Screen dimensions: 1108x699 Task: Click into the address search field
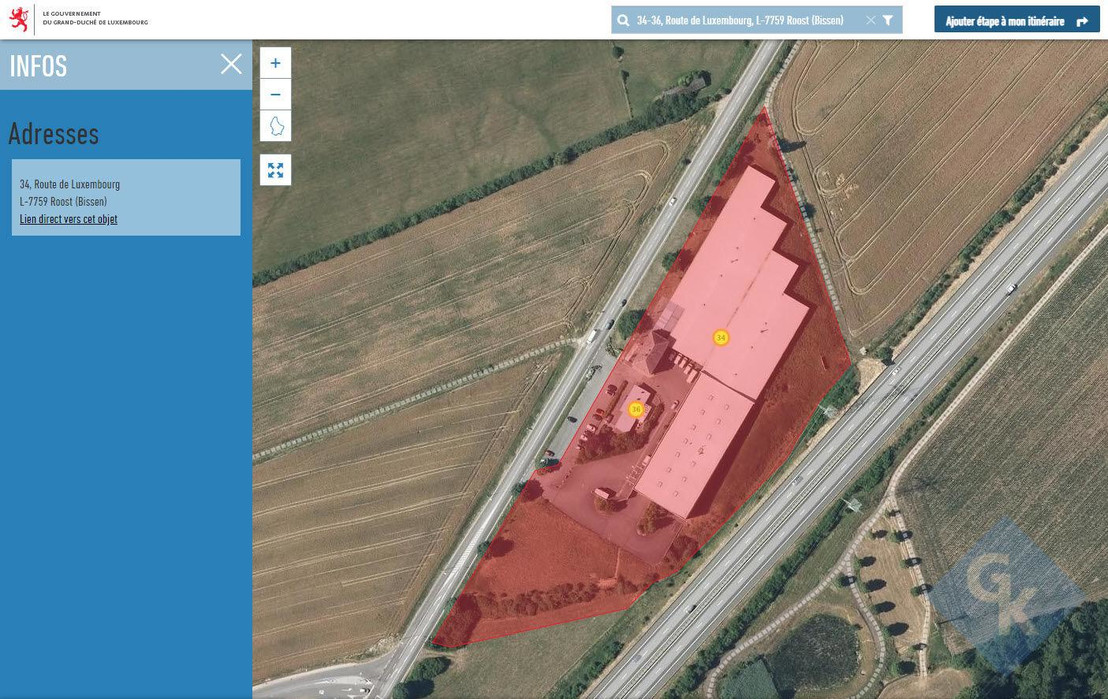740,20
